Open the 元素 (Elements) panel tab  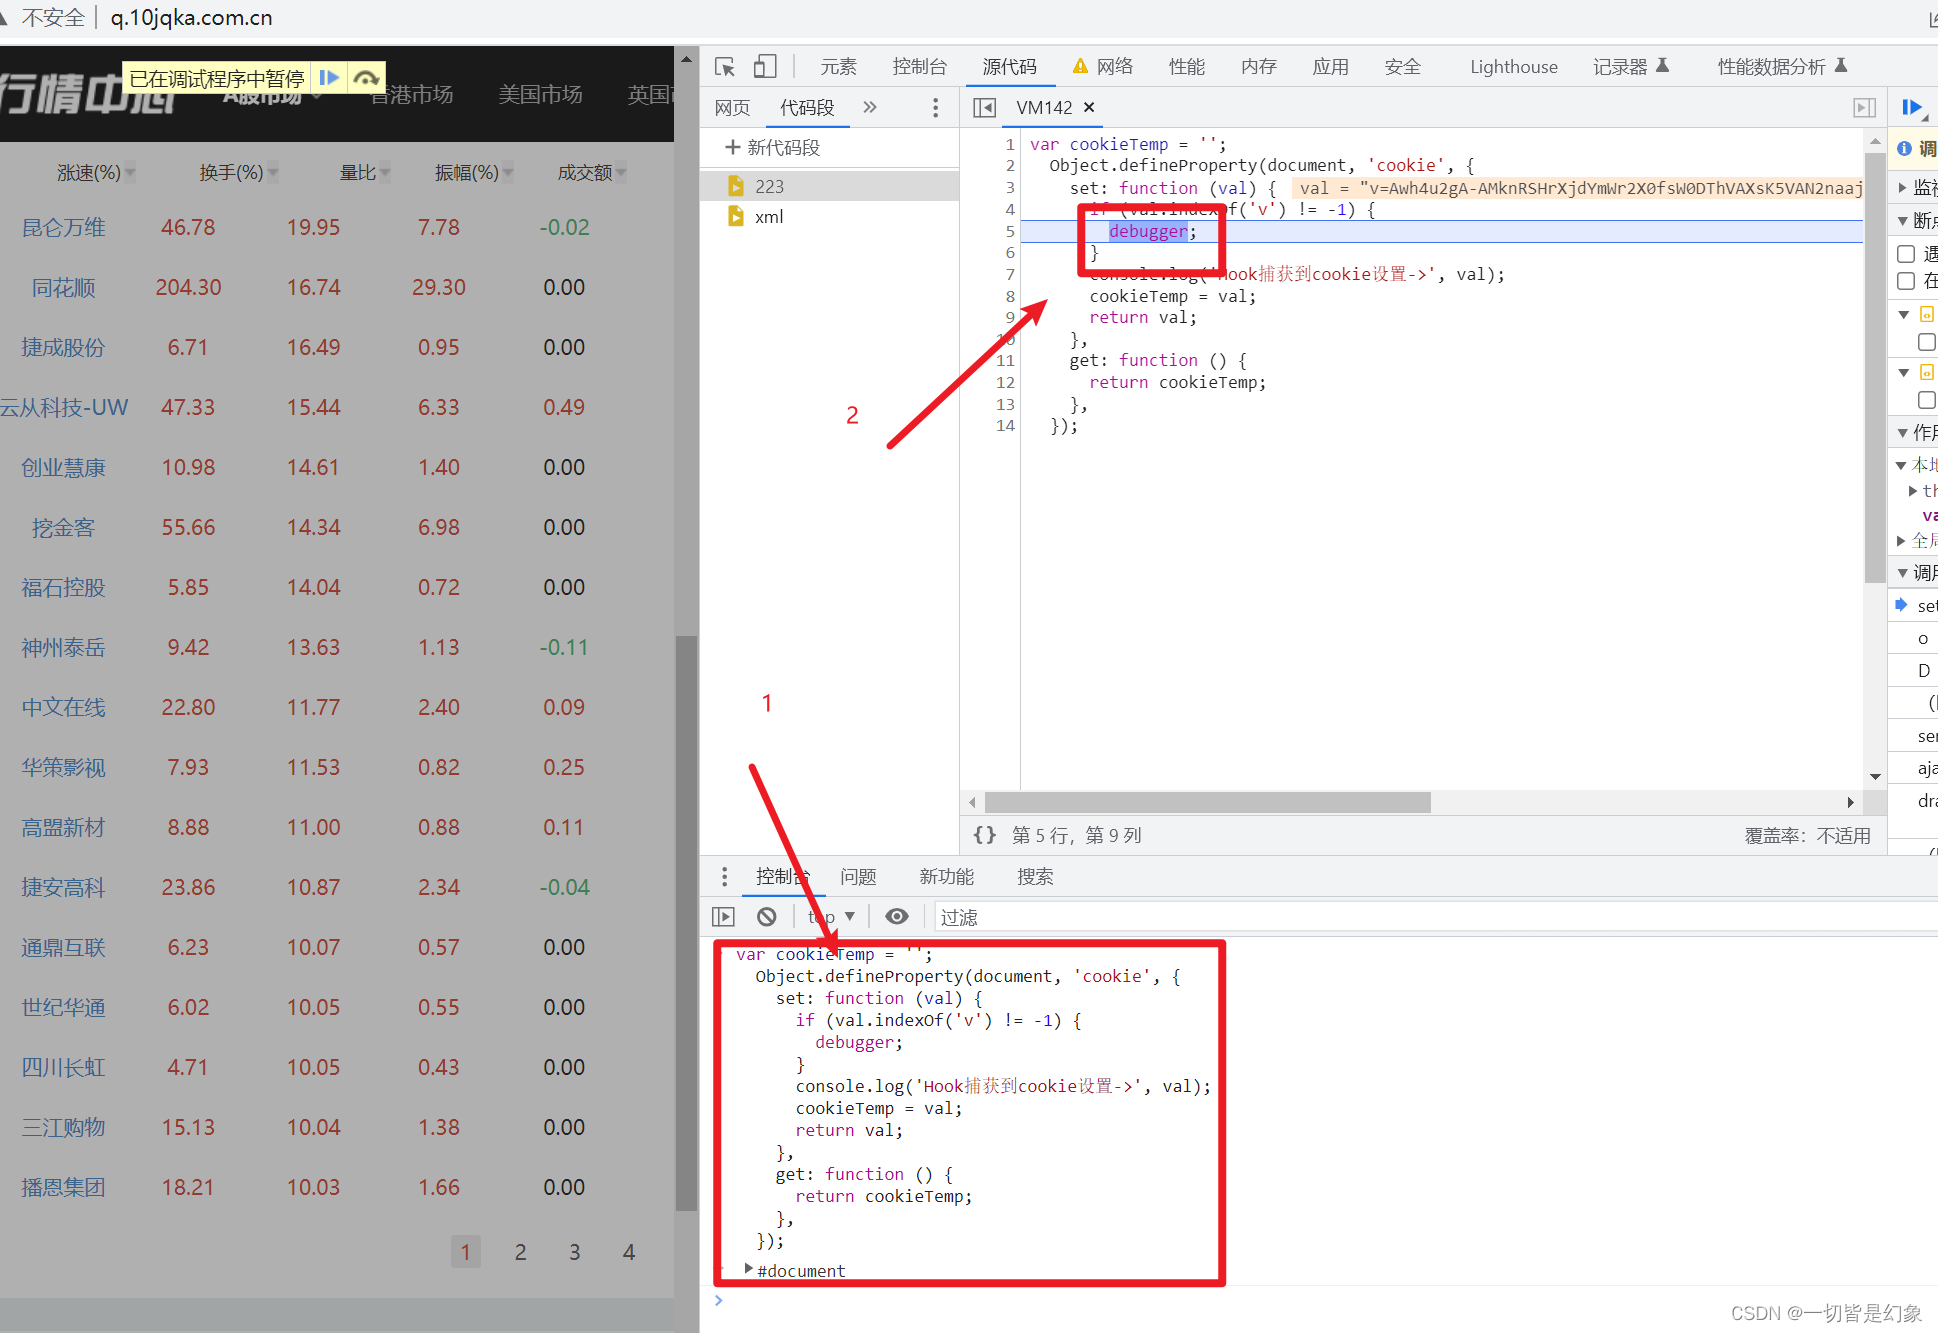pos(838,66)
